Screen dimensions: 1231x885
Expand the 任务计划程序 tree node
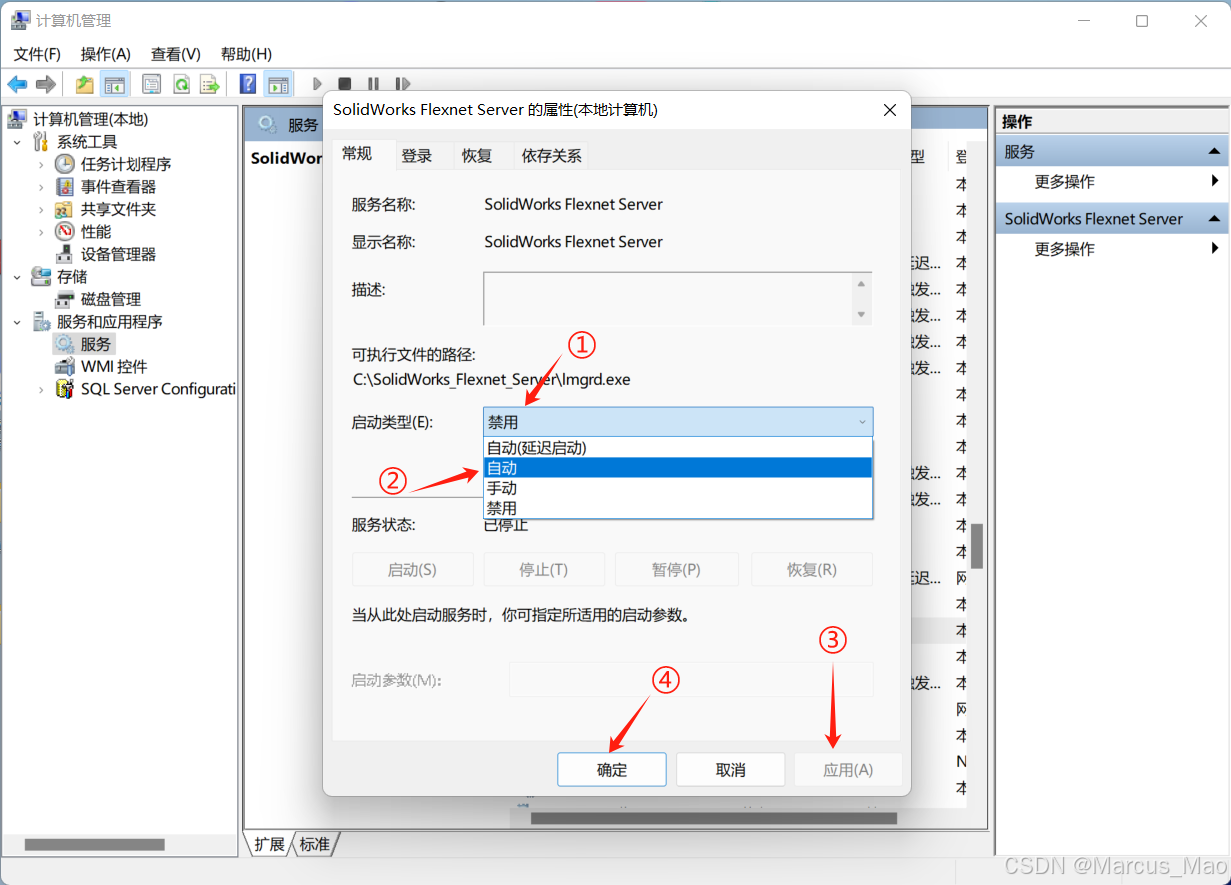point(41,164)
